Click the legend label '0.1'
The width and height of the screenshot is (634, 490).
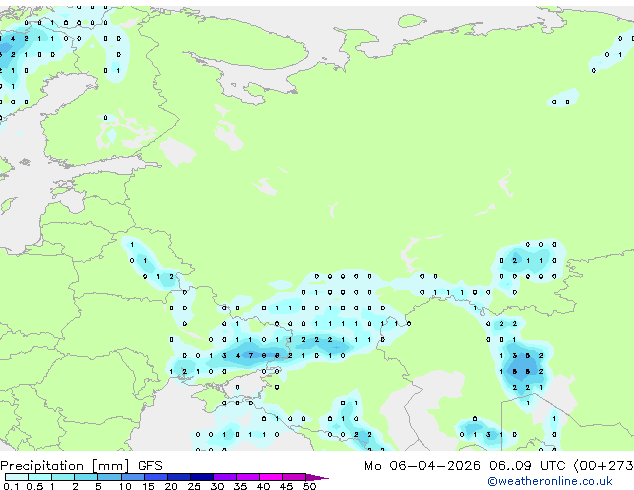pos(11,486)
